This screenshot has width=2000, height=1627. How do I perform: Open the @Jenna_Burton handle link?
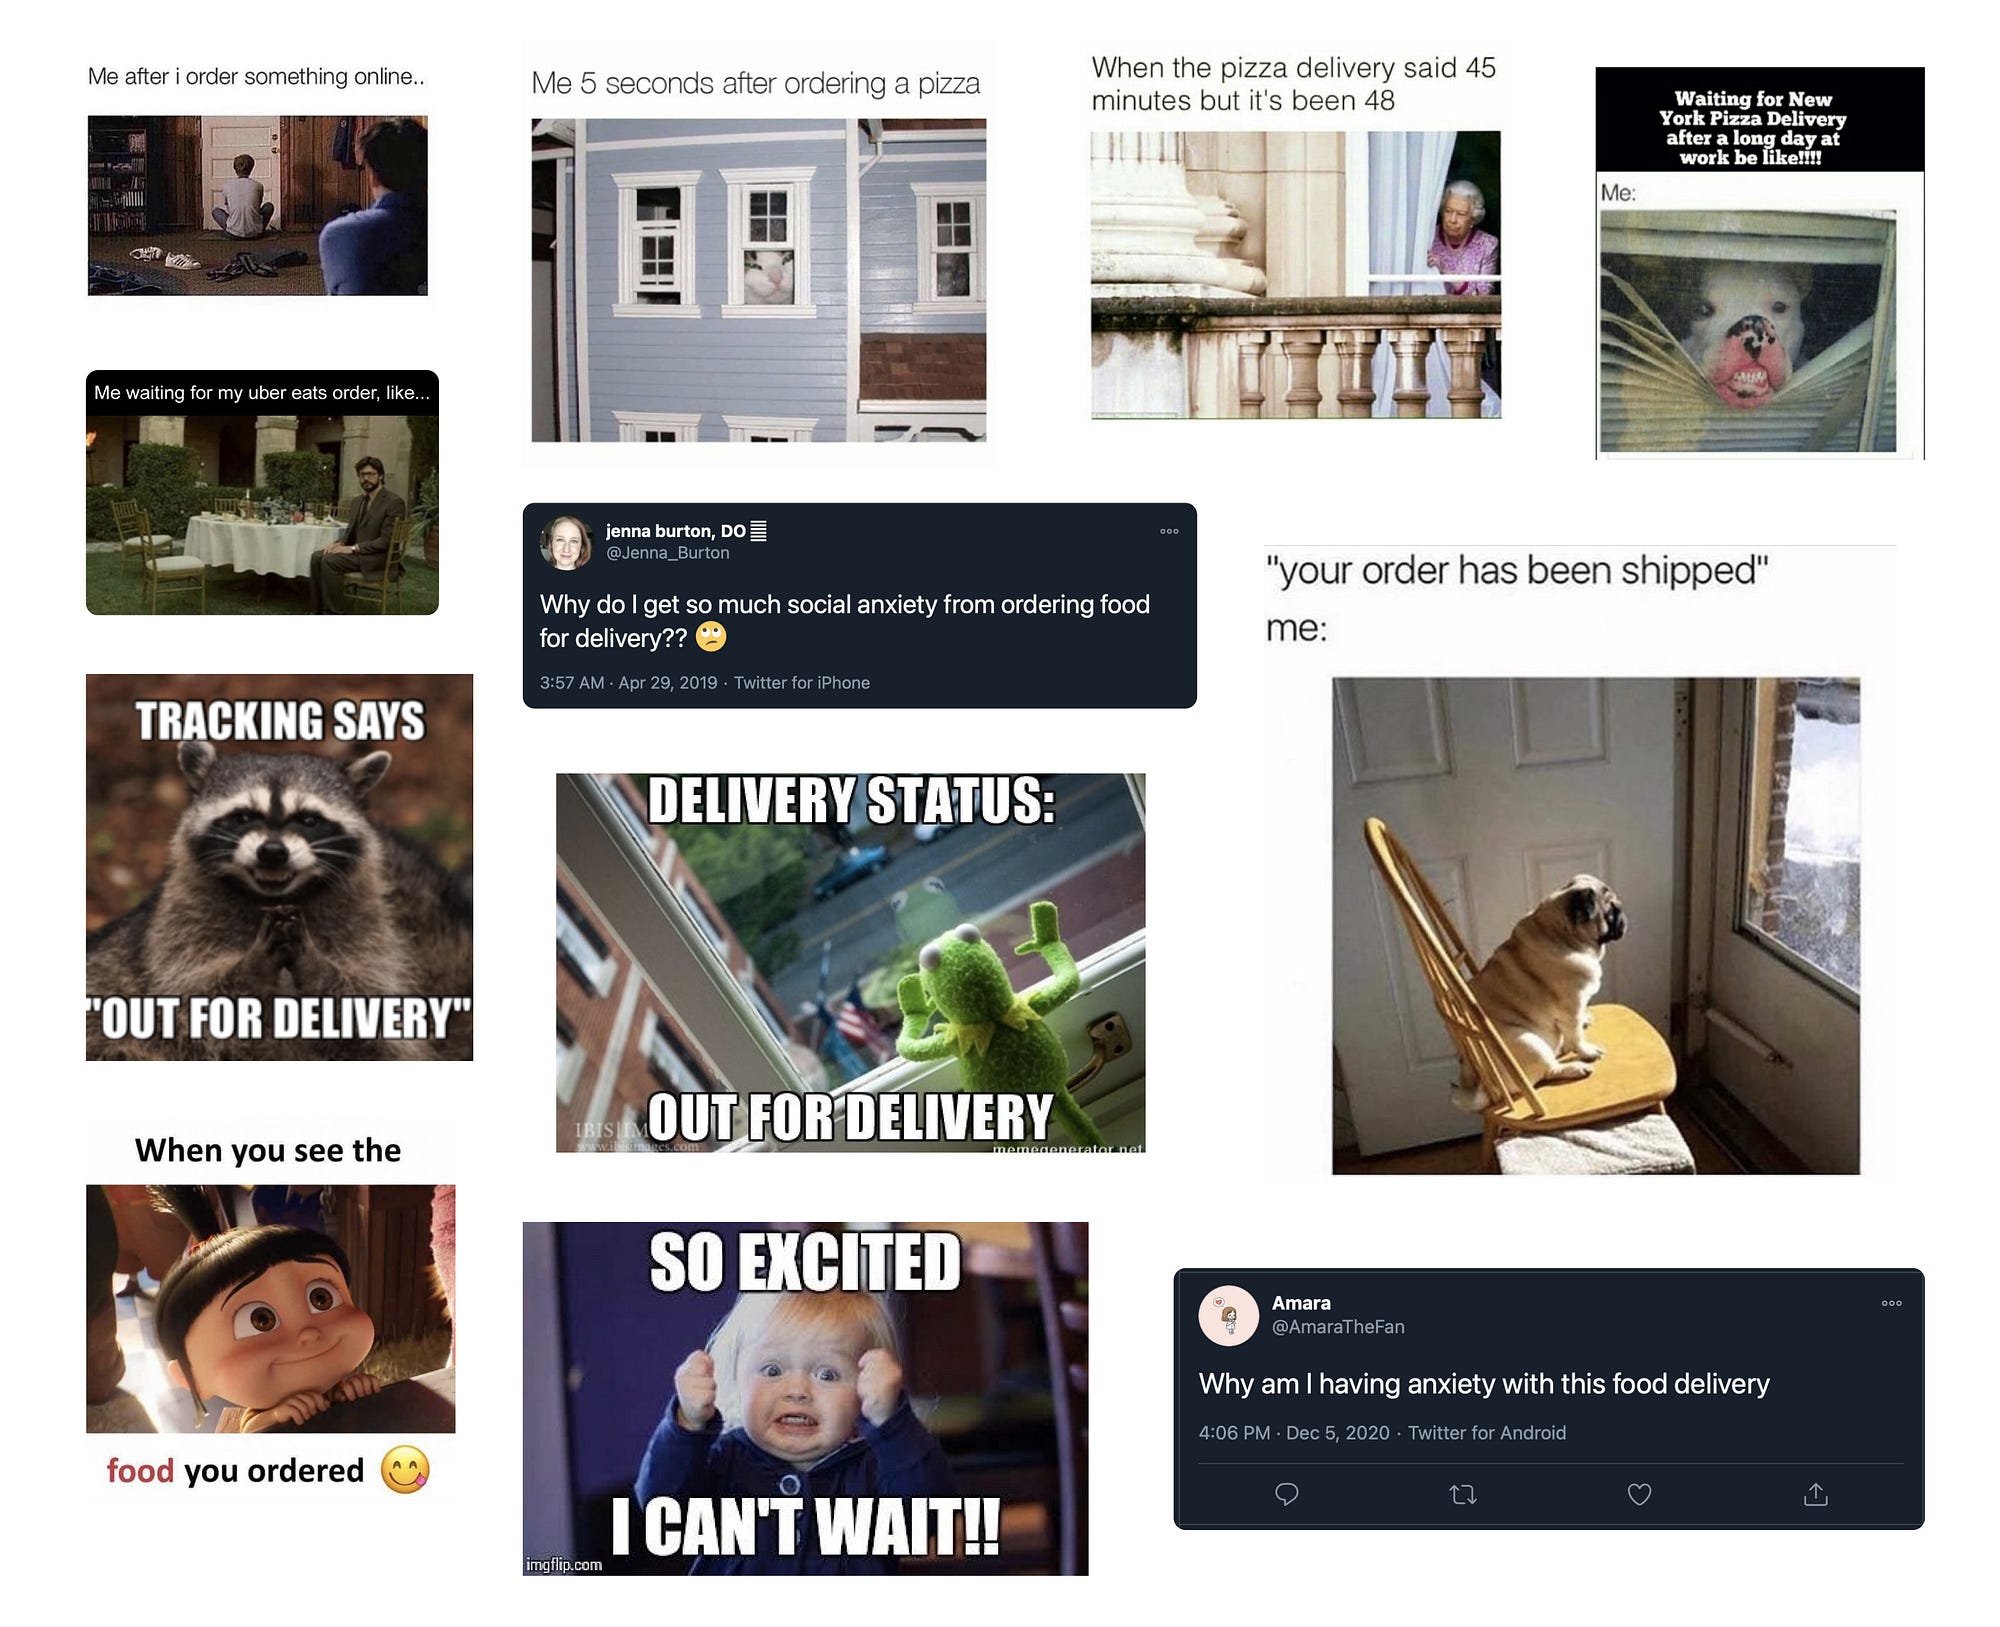667,553
